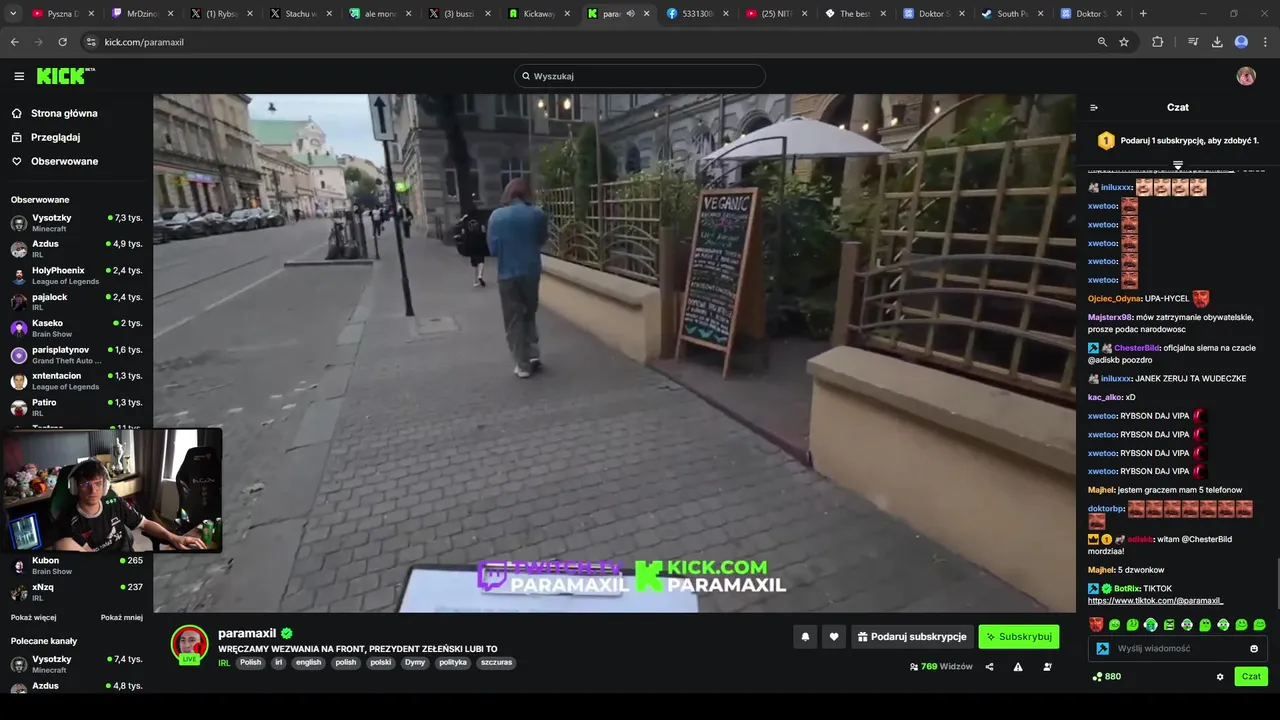Open Chrome profile avatar
This screenshot has width=1280, height=720.
[x=1241, y=42]
